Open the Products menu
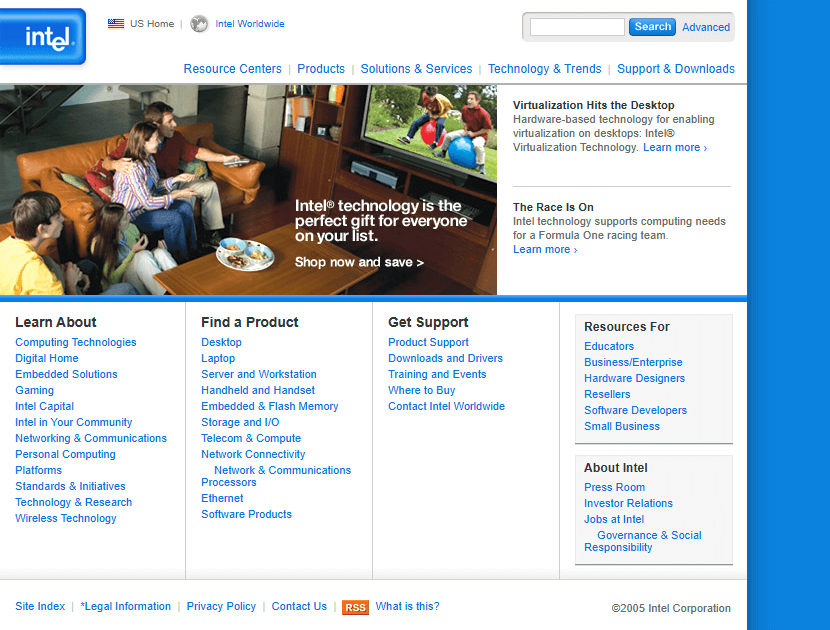830x630 pixels. [321, 69]
